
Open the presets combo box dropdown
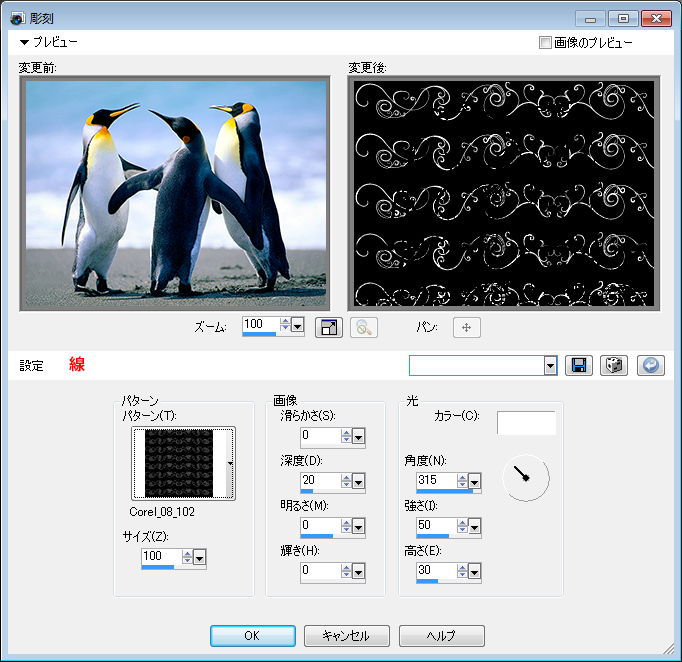[550, 366]
